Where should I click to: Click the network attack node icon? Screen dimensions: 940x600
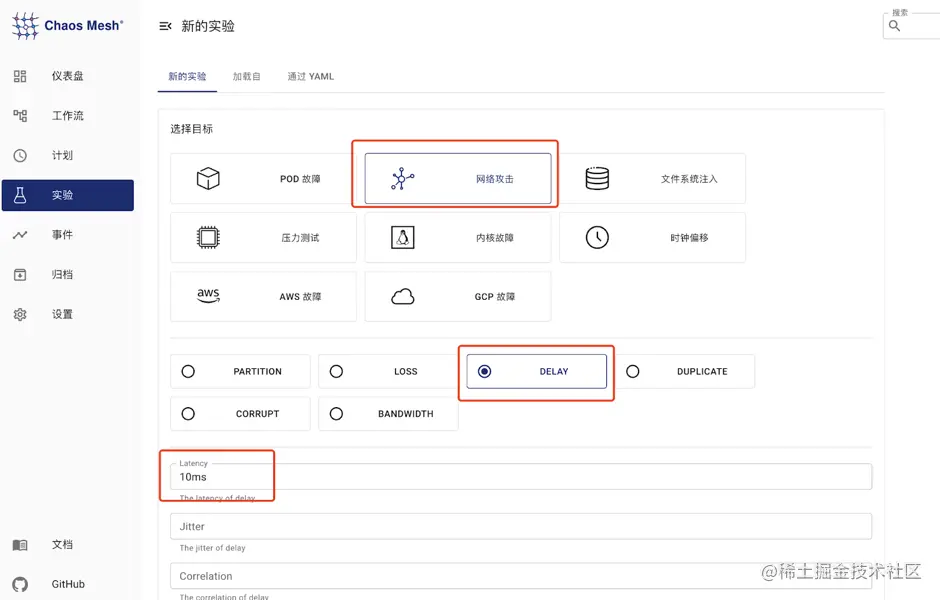coord(402,178)
